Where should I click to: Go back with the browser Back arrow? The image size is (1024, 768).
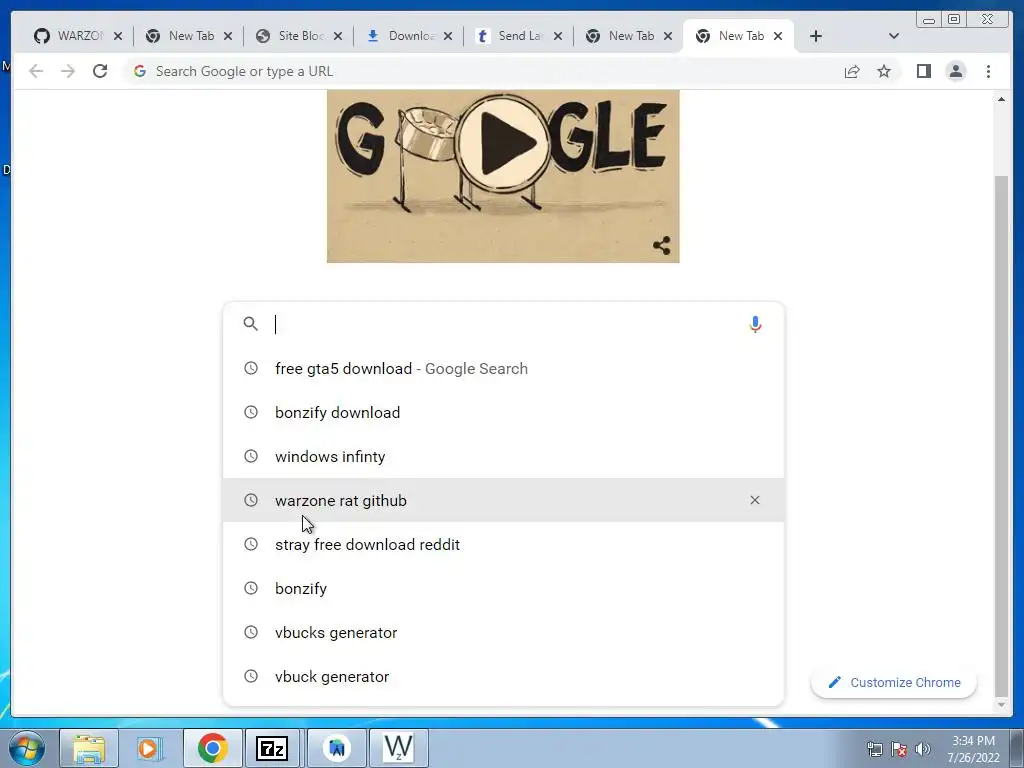(36, 71)
